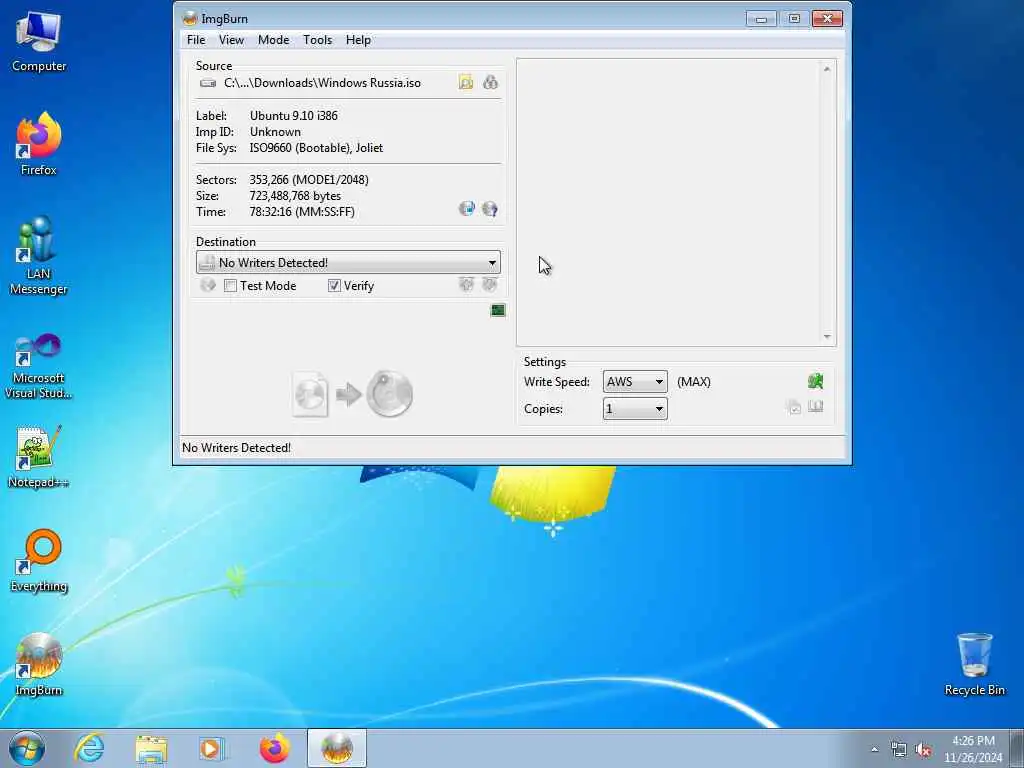Image resolution: width=1024 pixels, height=768 pixels.
Task: Click the drive icon before the source path
Action: (x=208, y=83)
